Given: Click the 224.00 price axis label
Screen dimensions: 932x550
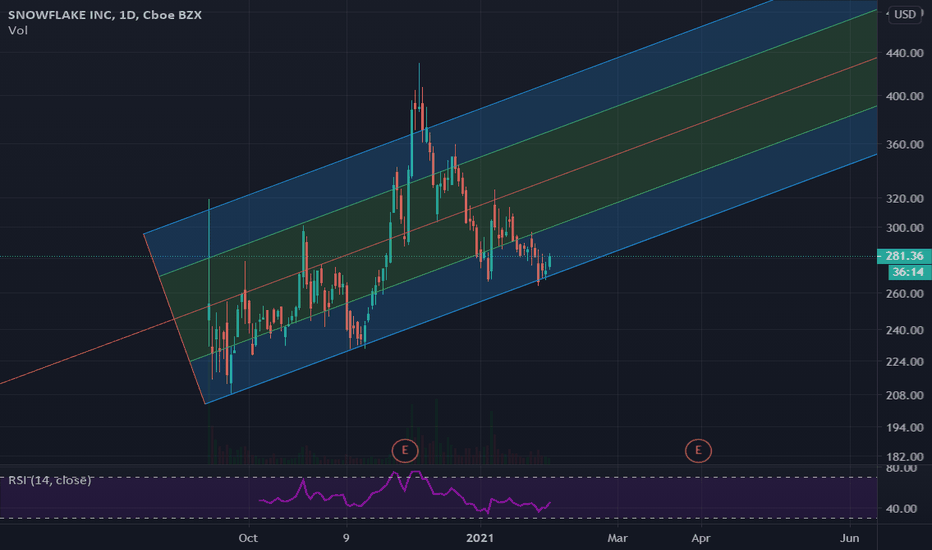Looking at the screenshot, I should click(x=905, y=362).
